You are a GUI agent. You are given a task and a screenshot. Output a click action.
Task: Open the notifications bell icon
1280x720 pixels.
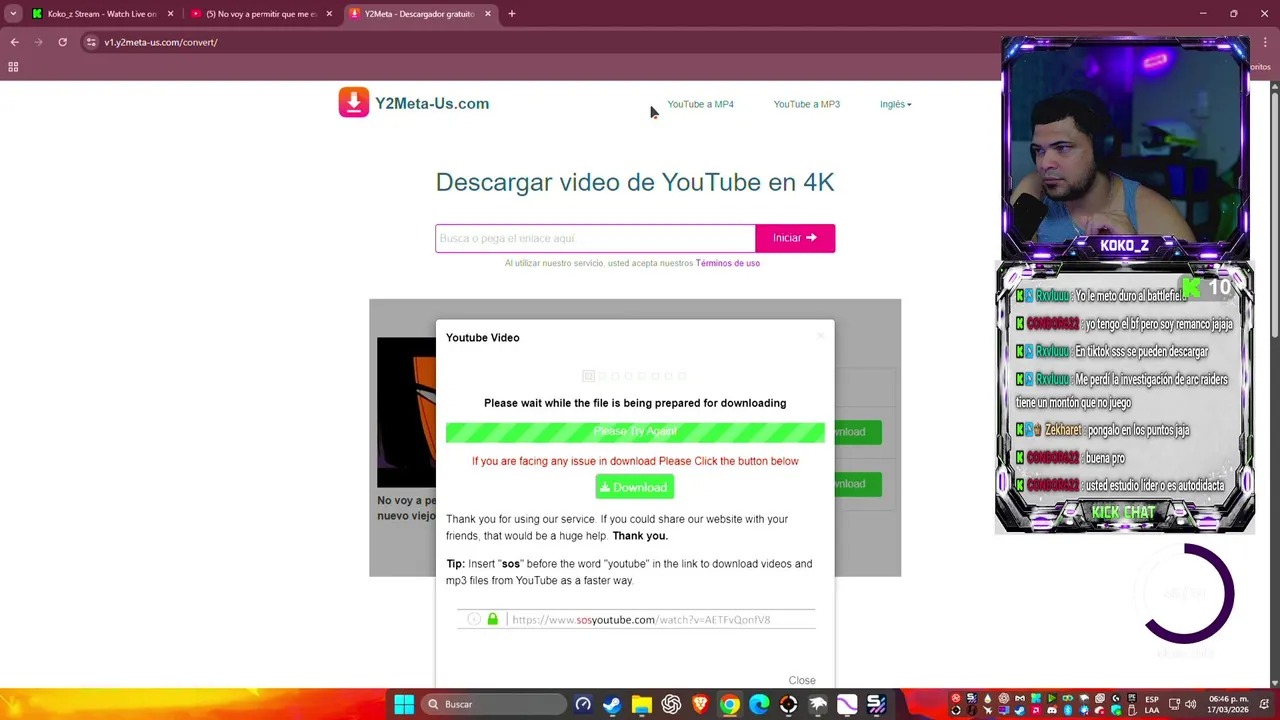pyautogui.click(x=1264, y=704)
